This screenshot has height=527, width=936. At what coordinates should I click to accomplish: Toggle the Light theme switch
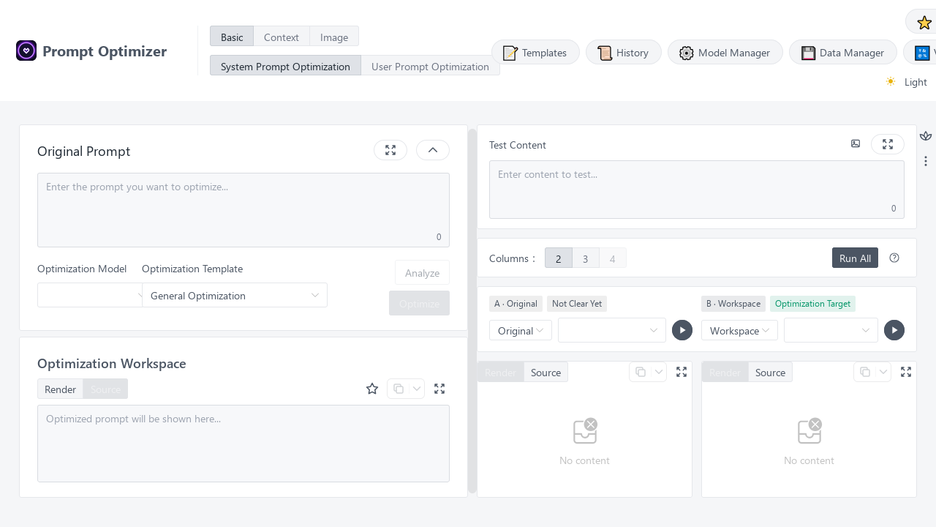[907, 82]
